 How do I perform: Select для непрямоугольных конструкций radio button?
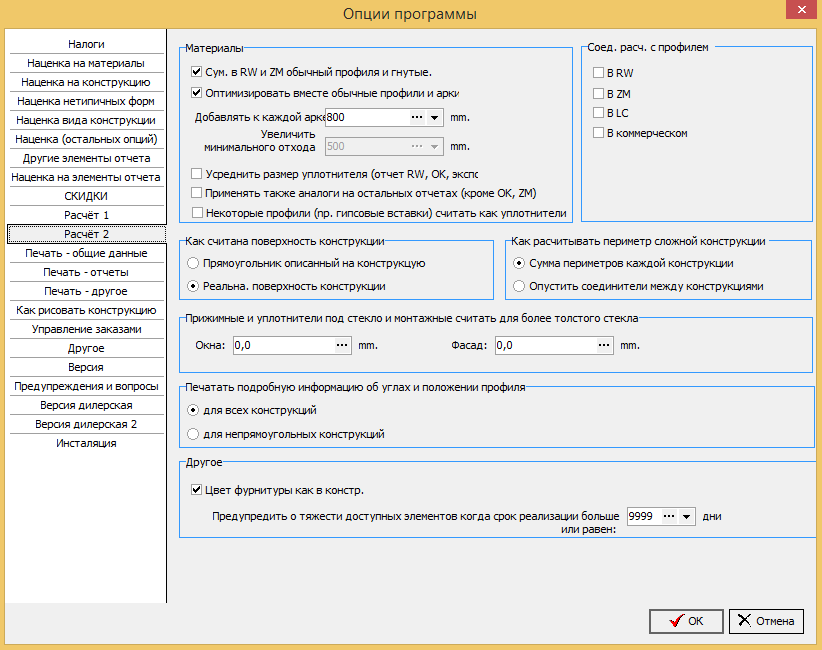tap(193, 434)
